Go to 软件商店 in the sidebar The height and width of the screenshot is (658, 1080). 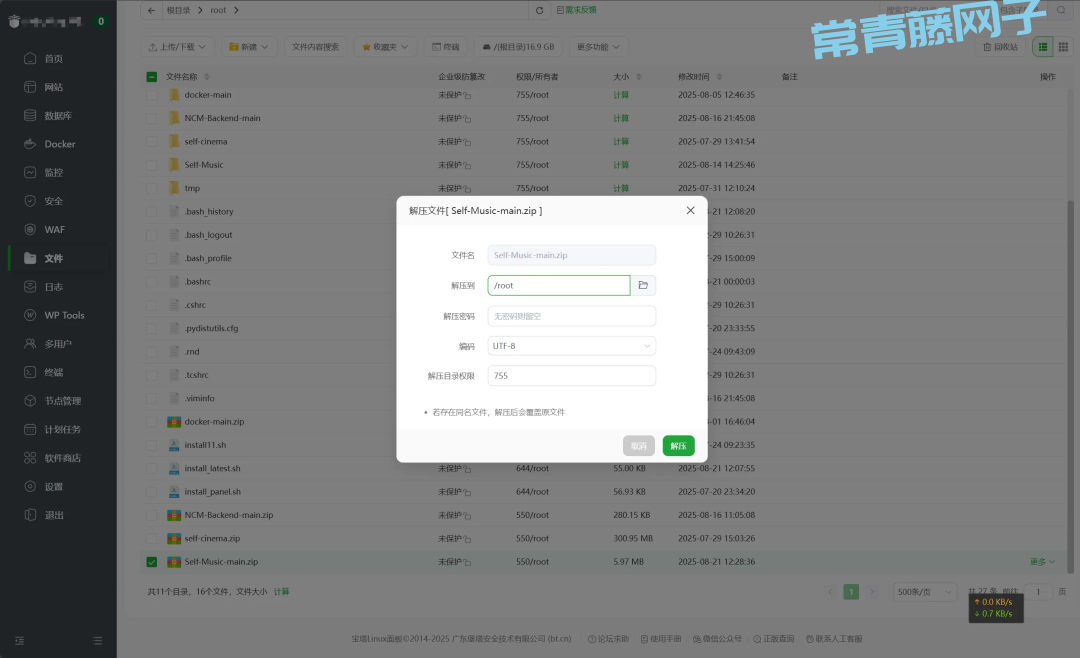[62, 458]
